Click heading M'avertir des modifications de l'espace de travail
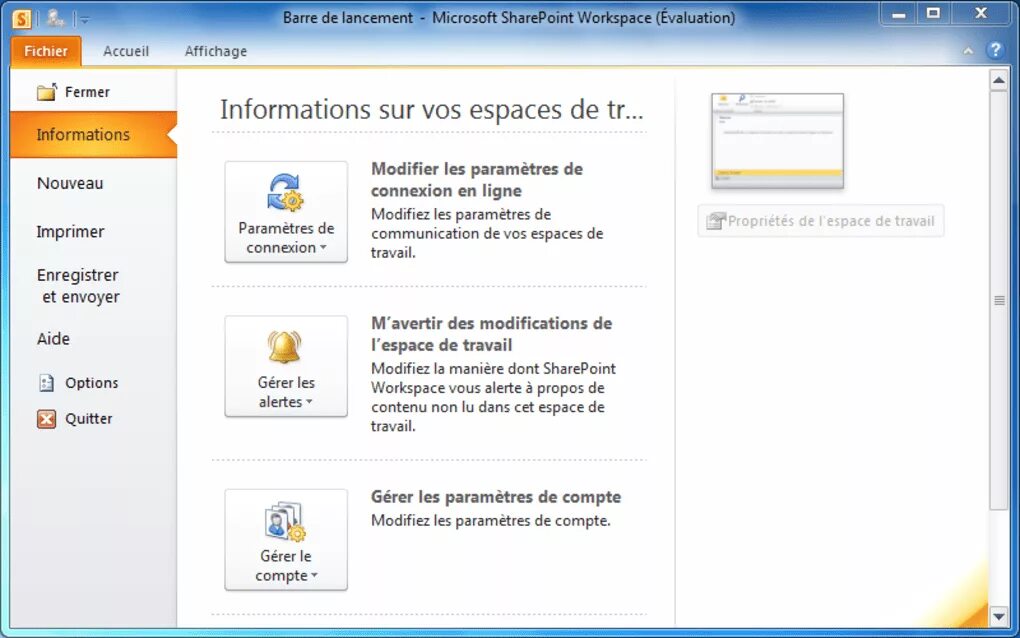 point(491,334)
